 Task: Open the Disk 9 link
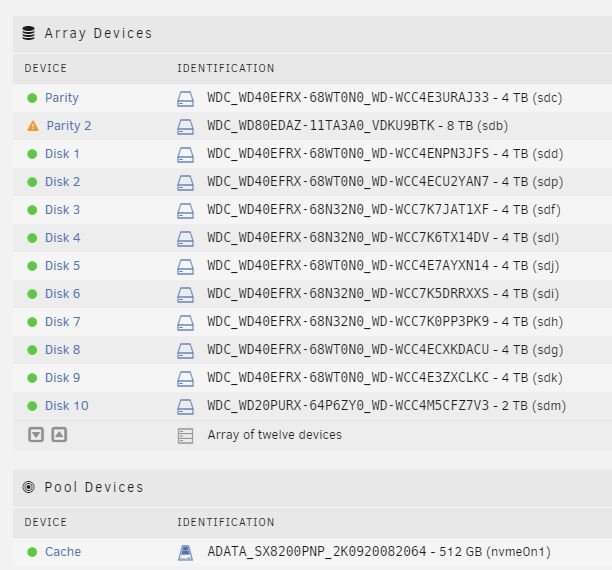[x=62, y=378]
